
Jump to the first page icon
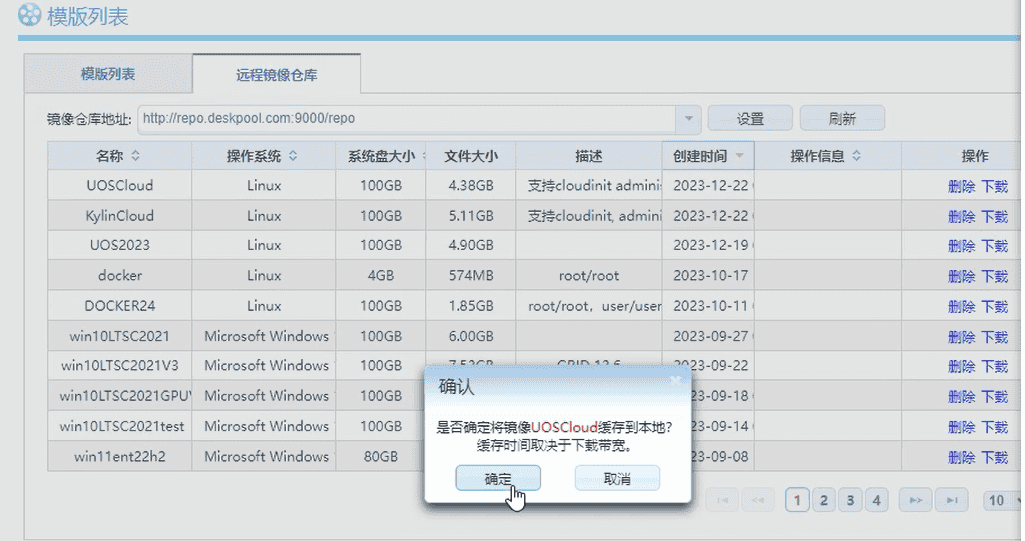click(722, 500)
